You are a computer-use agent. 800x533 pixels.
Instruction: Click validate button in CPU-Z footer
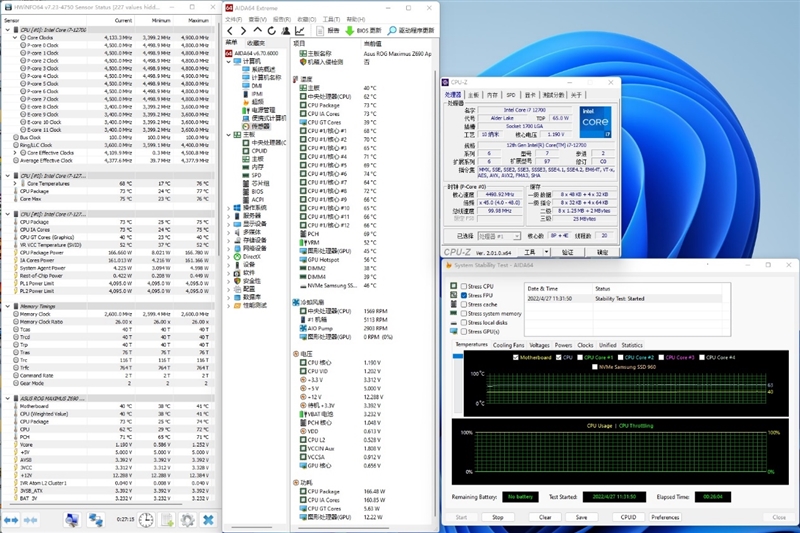pyautogui.click(x=567, y=252)
